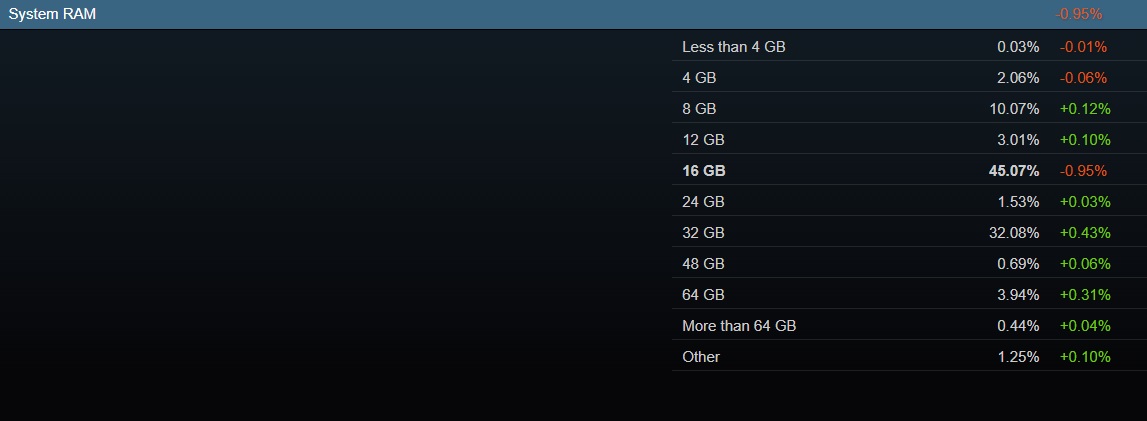Click the -0.95% change in header
Viewport: 1147px width, 421px height.
tap(1079, 14)
